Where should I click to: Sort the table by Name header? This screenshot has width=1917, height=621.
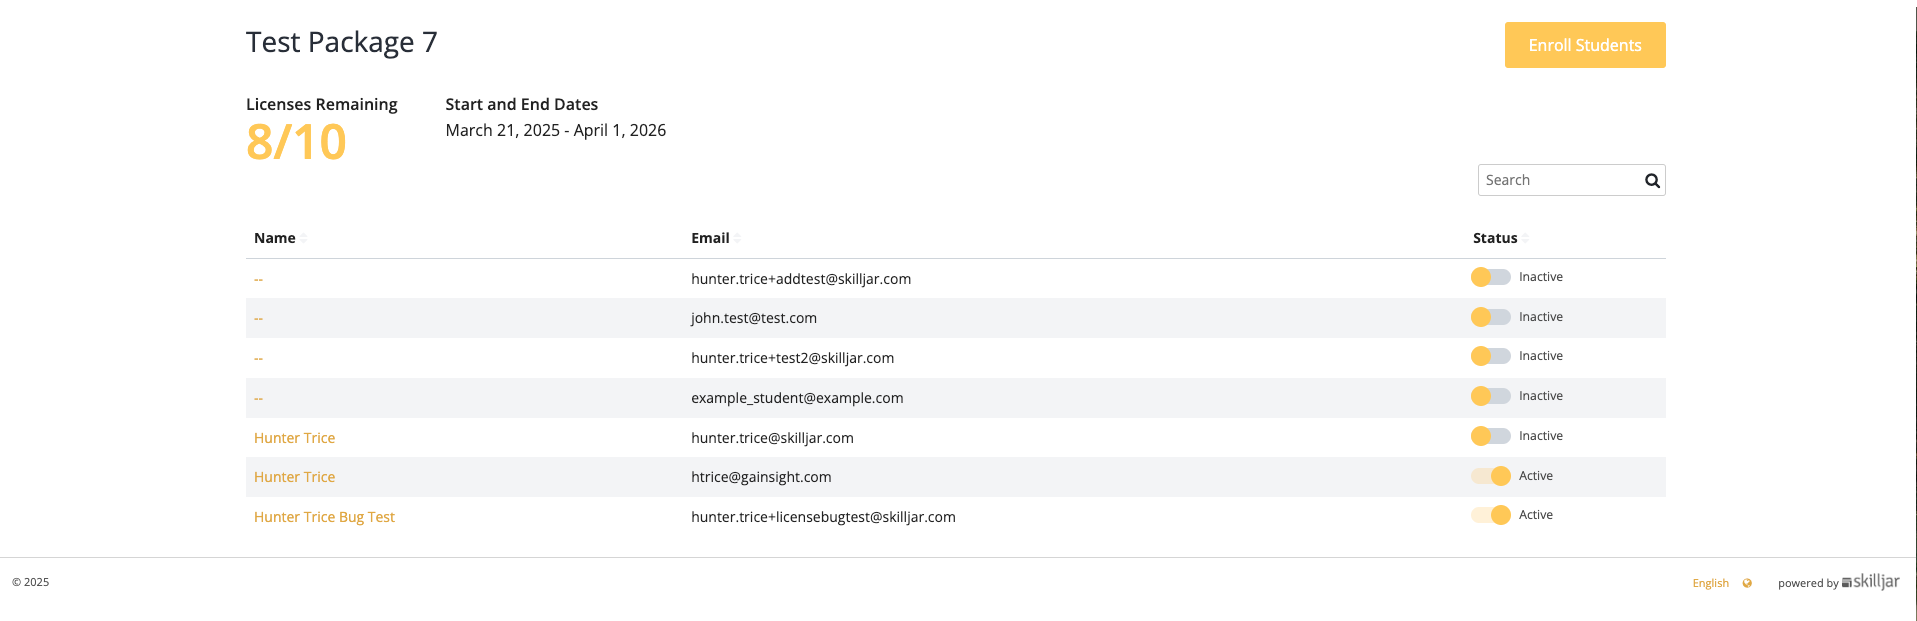click(x=275, y=238)
